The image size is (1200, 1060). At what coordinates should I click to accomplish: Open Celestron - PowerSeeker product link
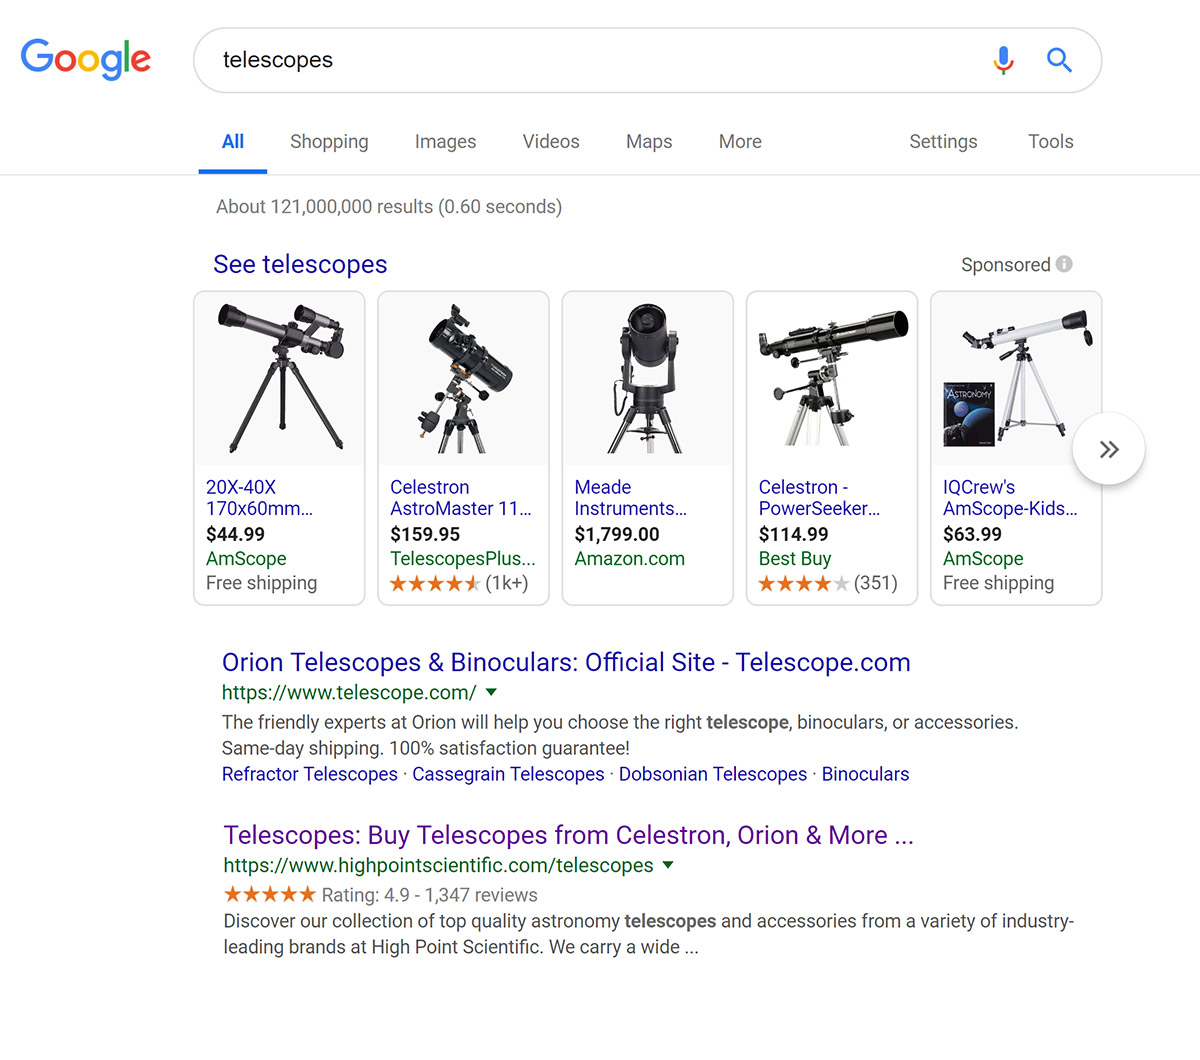pyautogui.click(x=819, y=498)
